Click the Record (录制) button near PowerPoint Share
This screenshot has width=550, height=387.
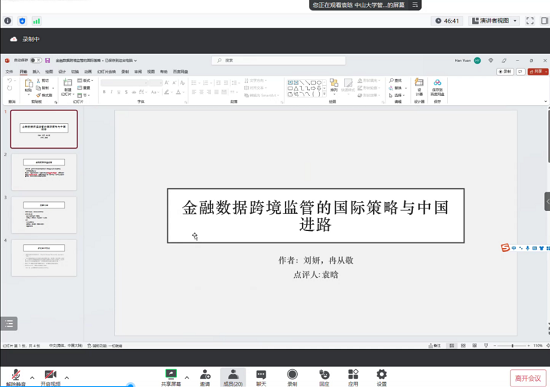505,71
